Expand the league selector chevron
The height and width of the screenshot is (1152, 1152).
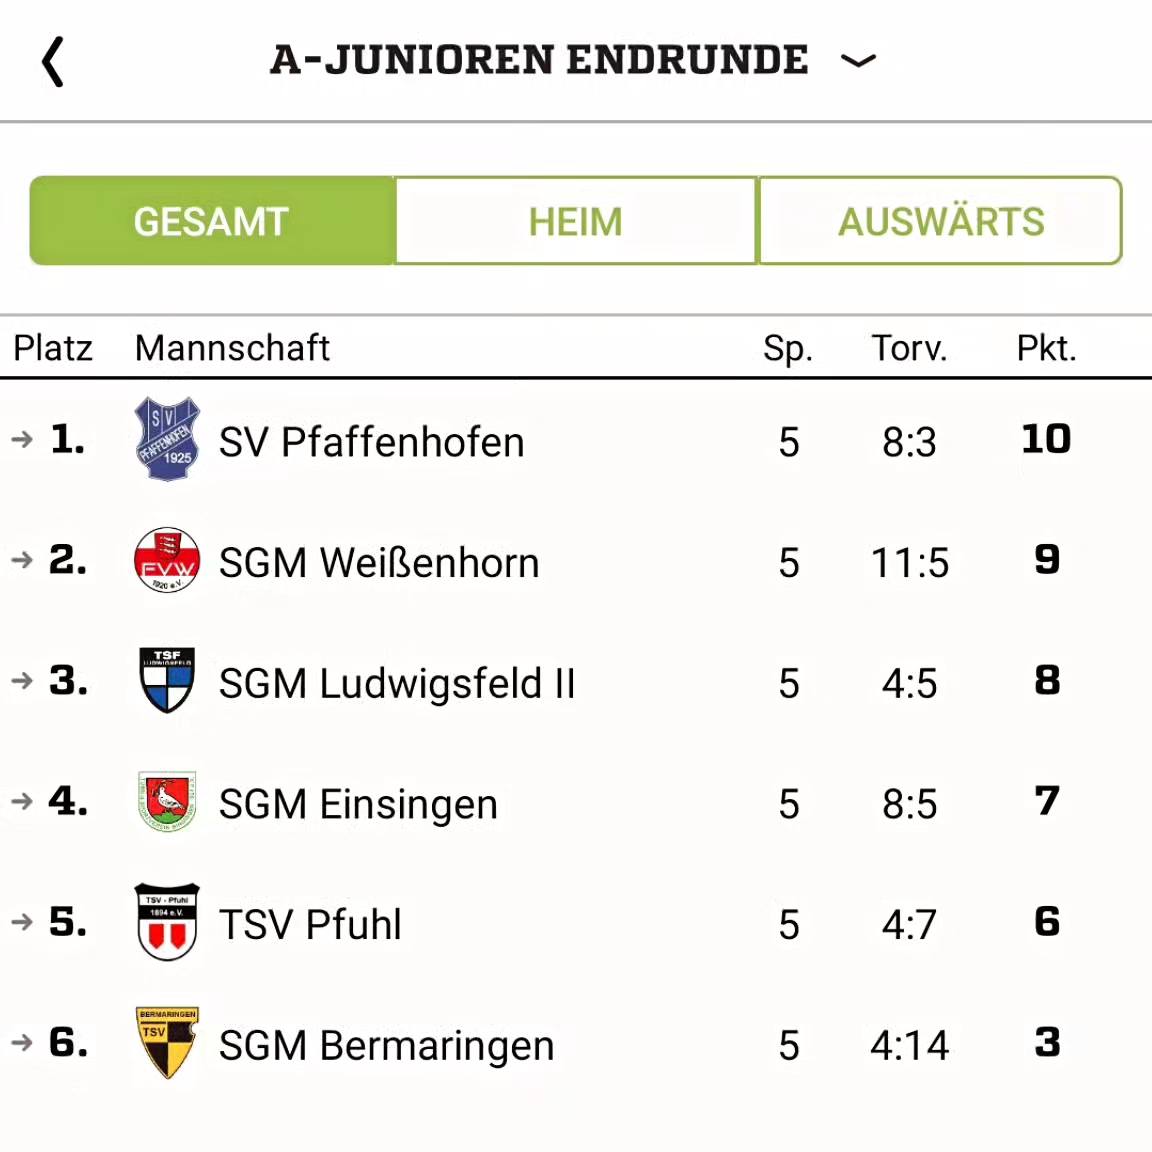coord(858,61)
